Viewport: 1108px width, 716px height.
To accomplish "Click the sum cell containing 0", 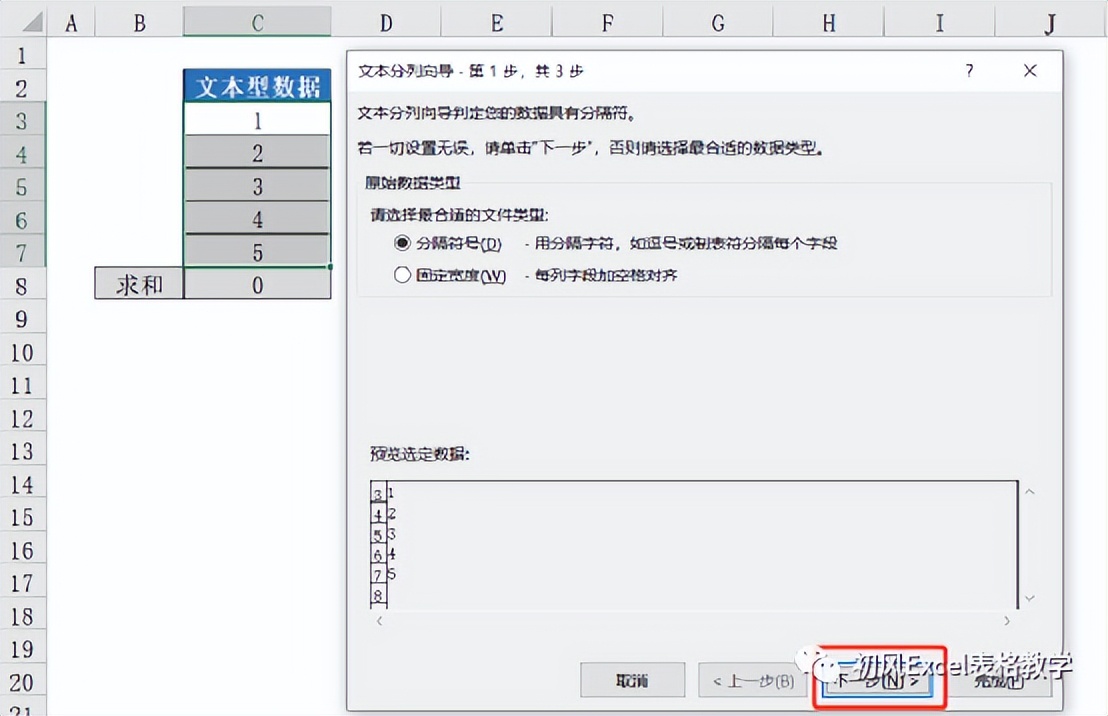I will point(257,284).
